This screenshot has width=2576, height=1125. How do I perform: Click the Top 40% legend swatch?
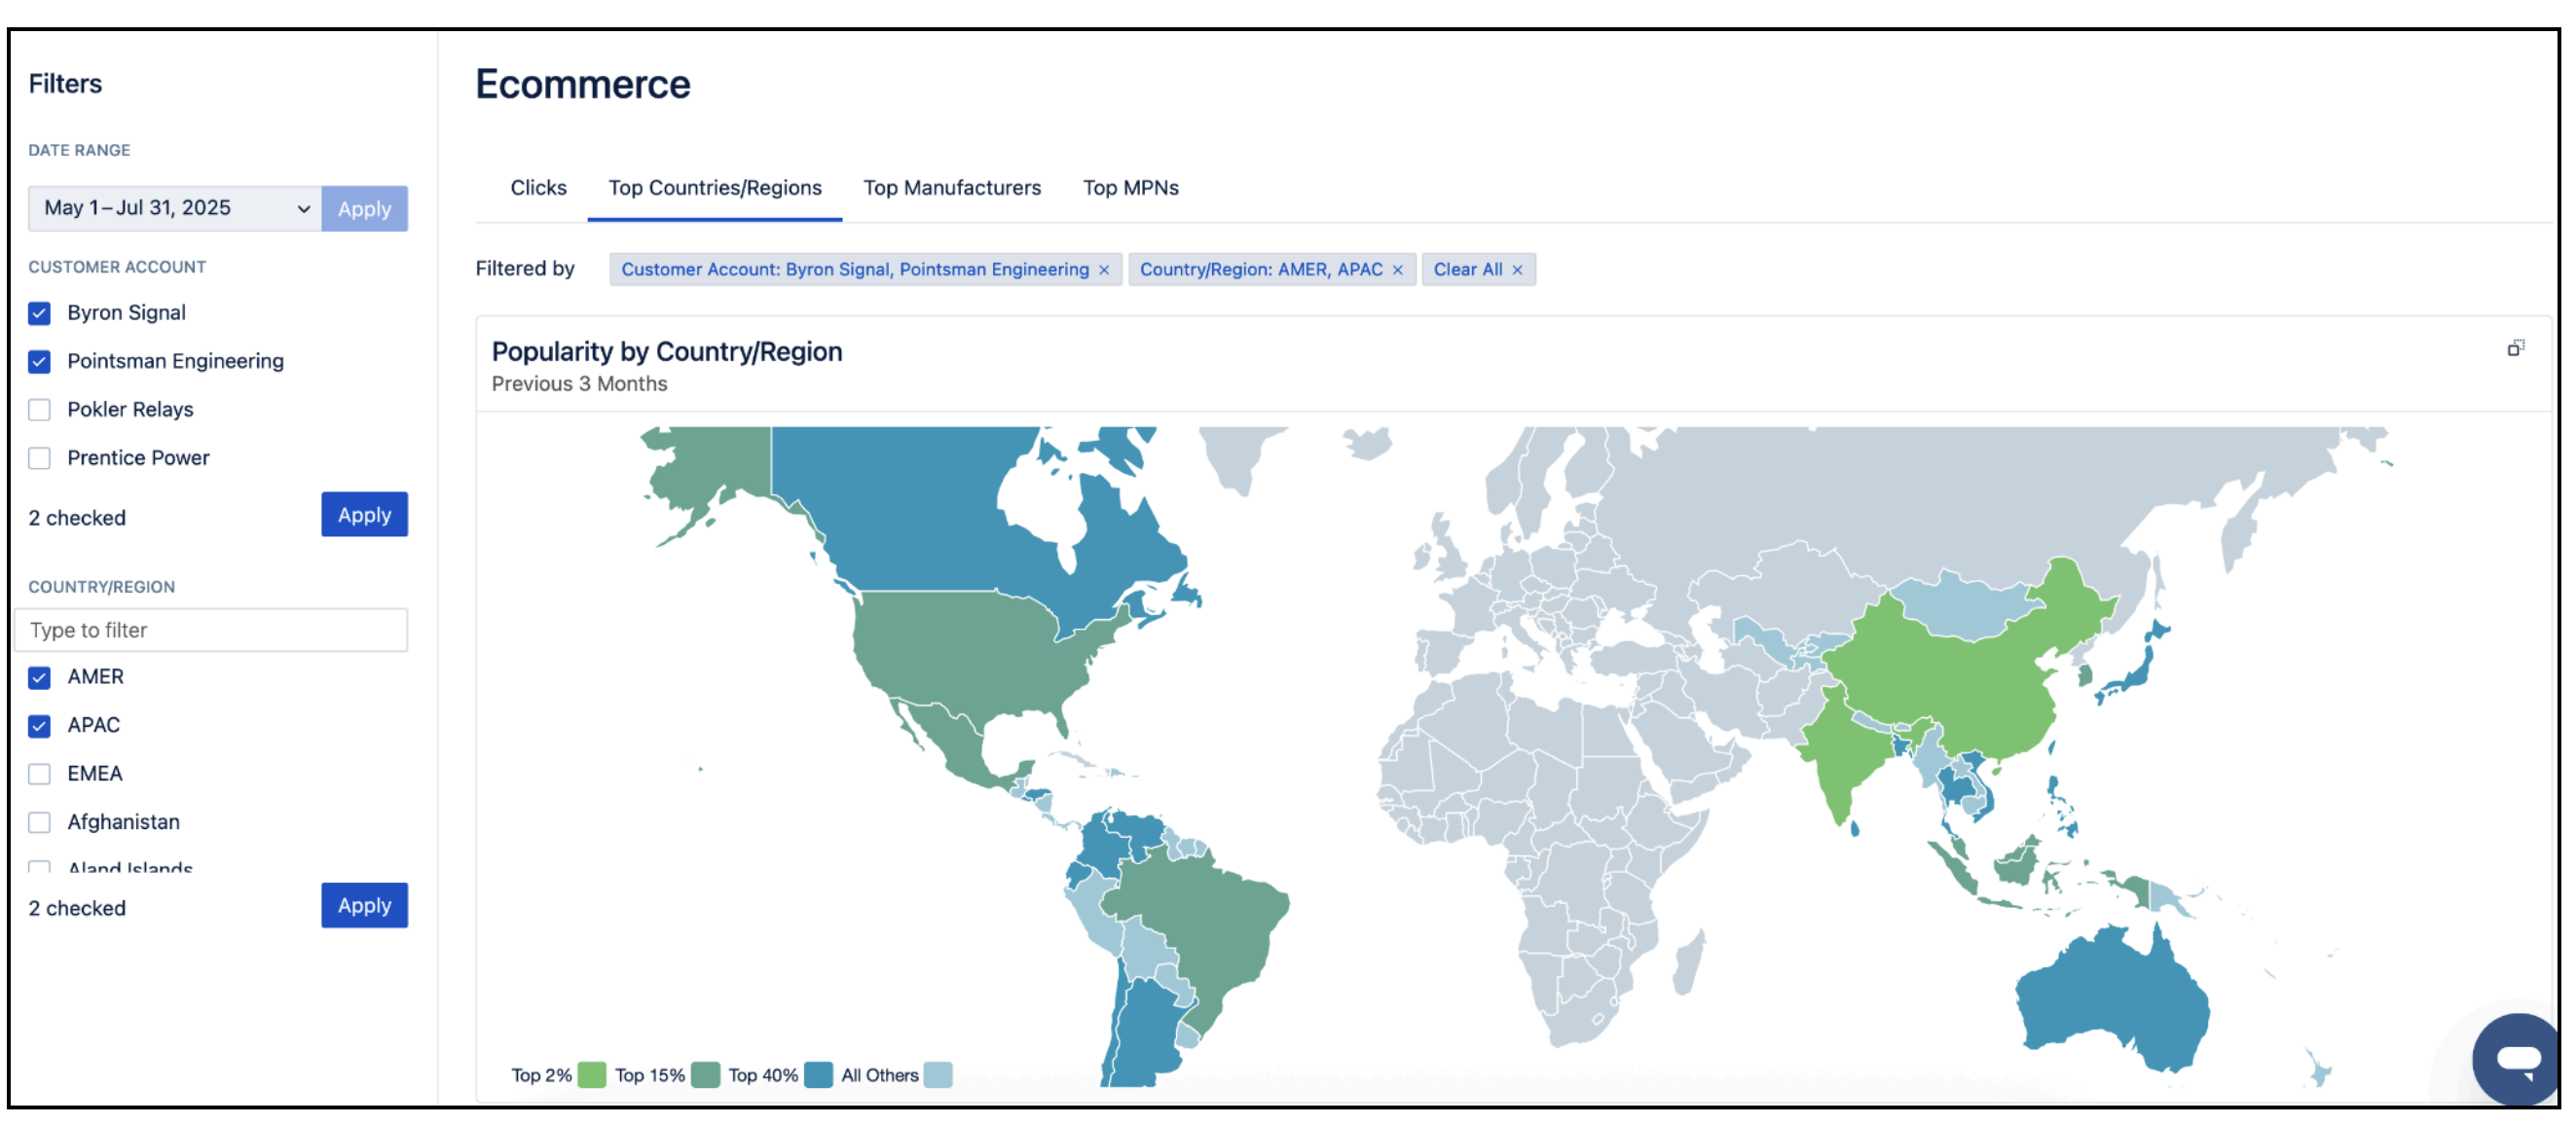coord(818,1075)
